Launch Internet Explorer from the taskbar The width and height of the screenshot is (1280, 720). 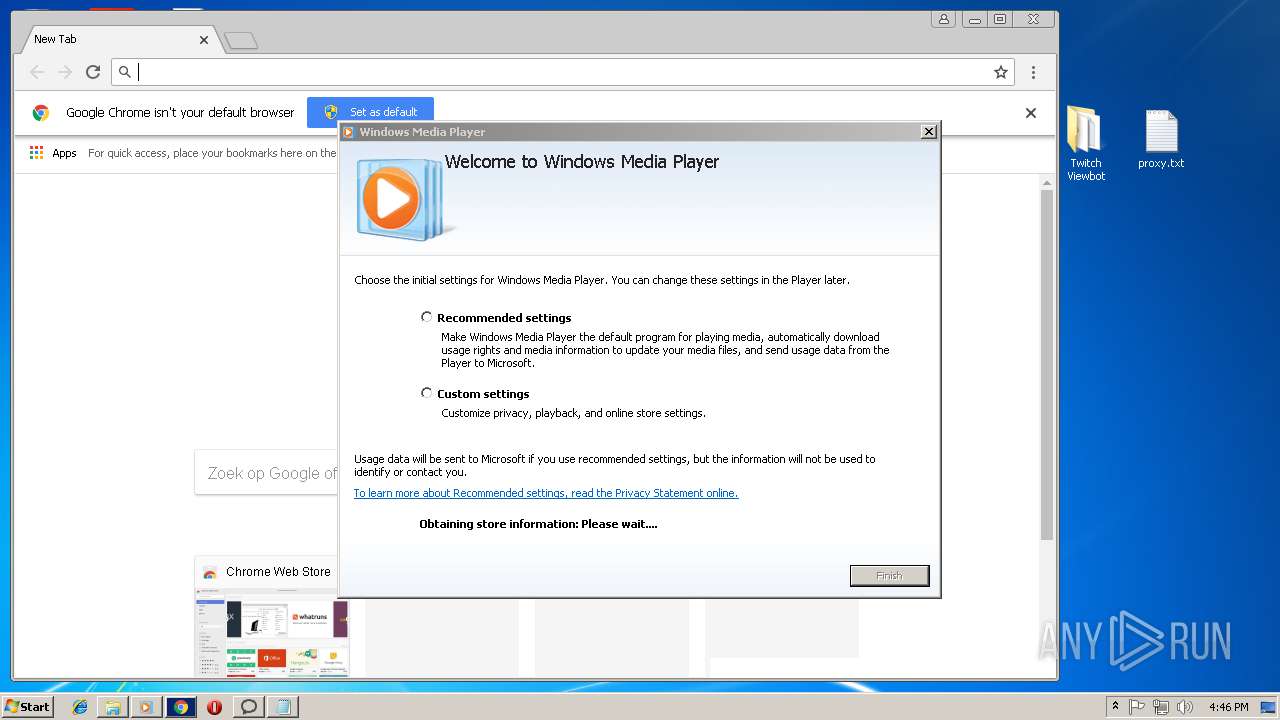tap(80, 707)
